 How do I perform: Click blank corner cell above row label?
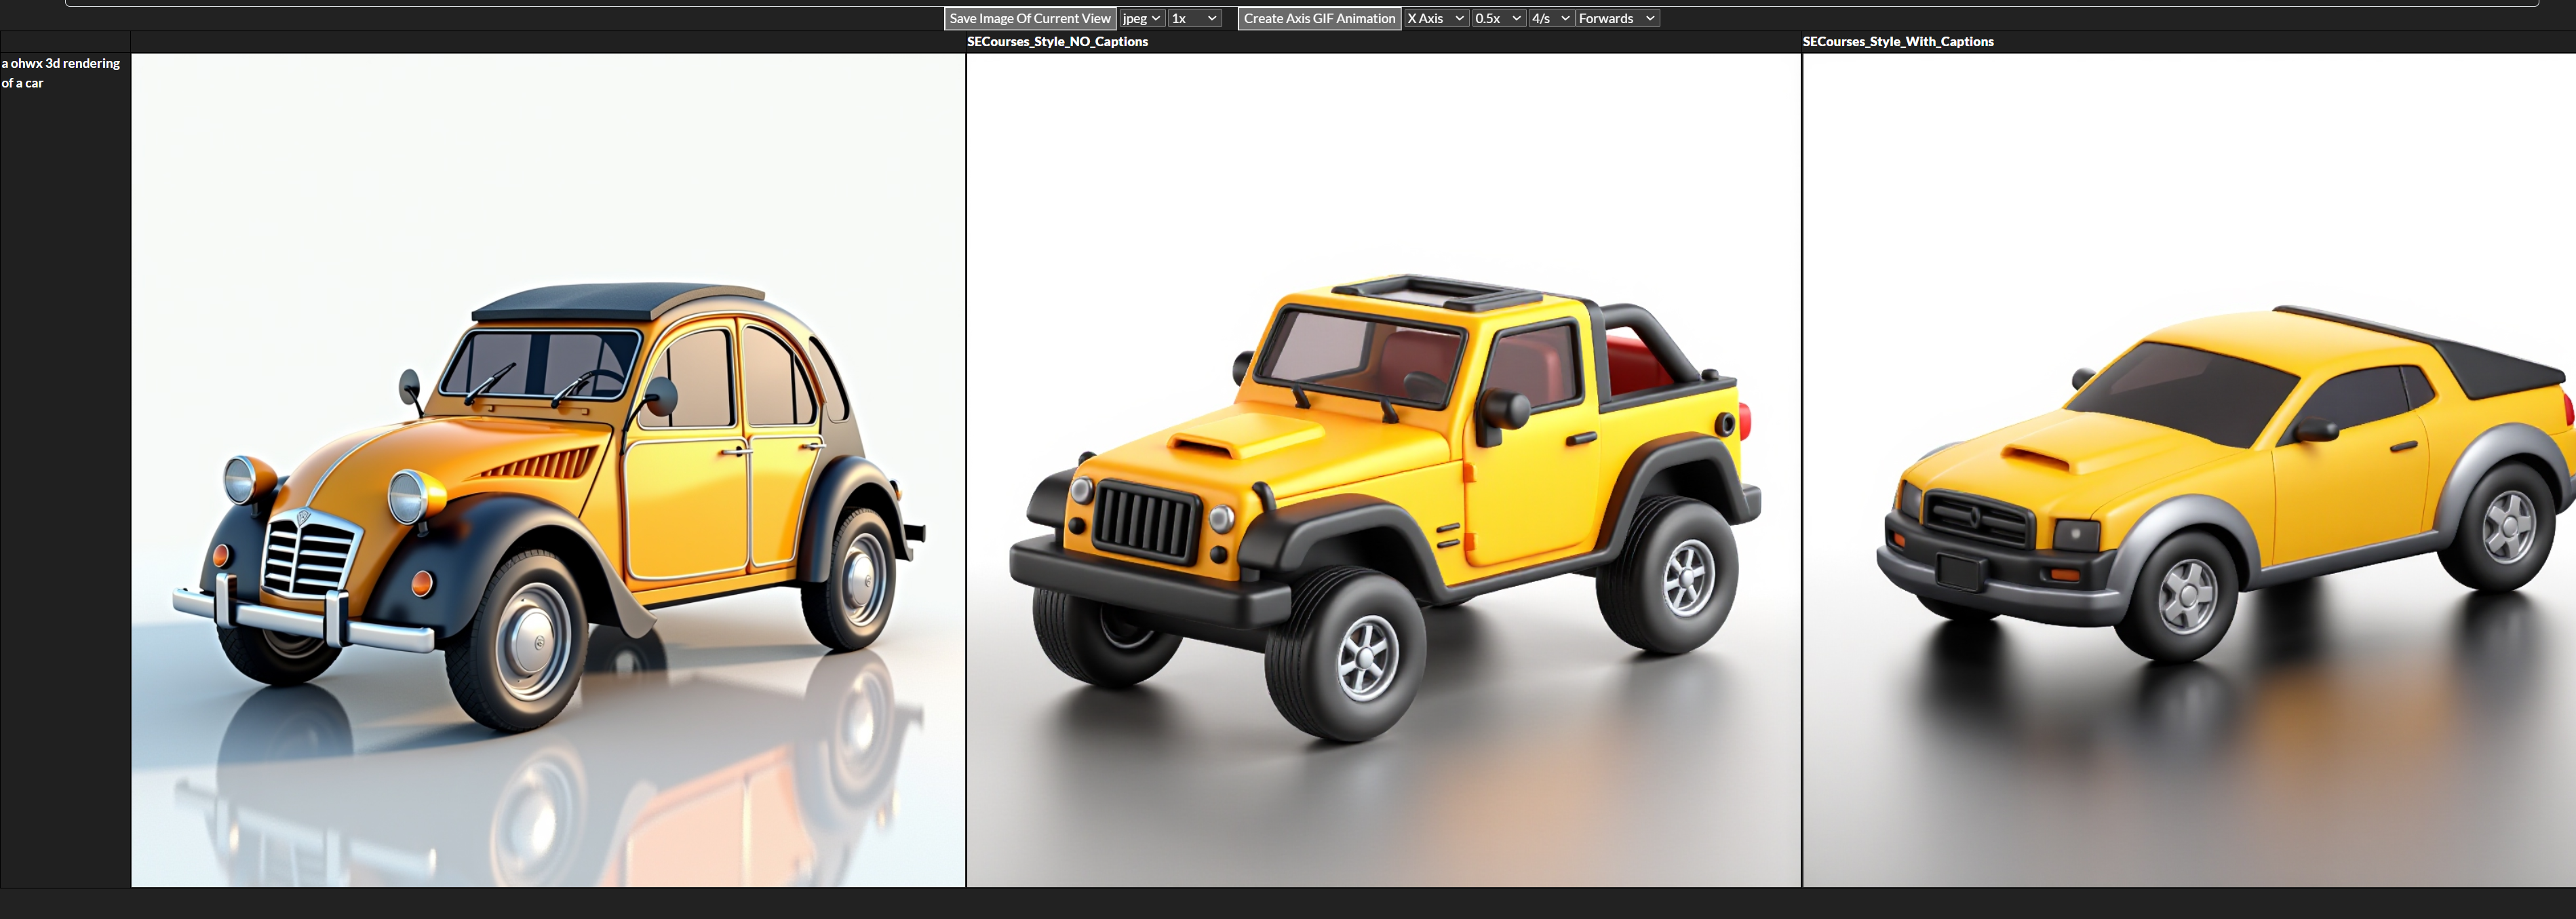tap(65, 42)
